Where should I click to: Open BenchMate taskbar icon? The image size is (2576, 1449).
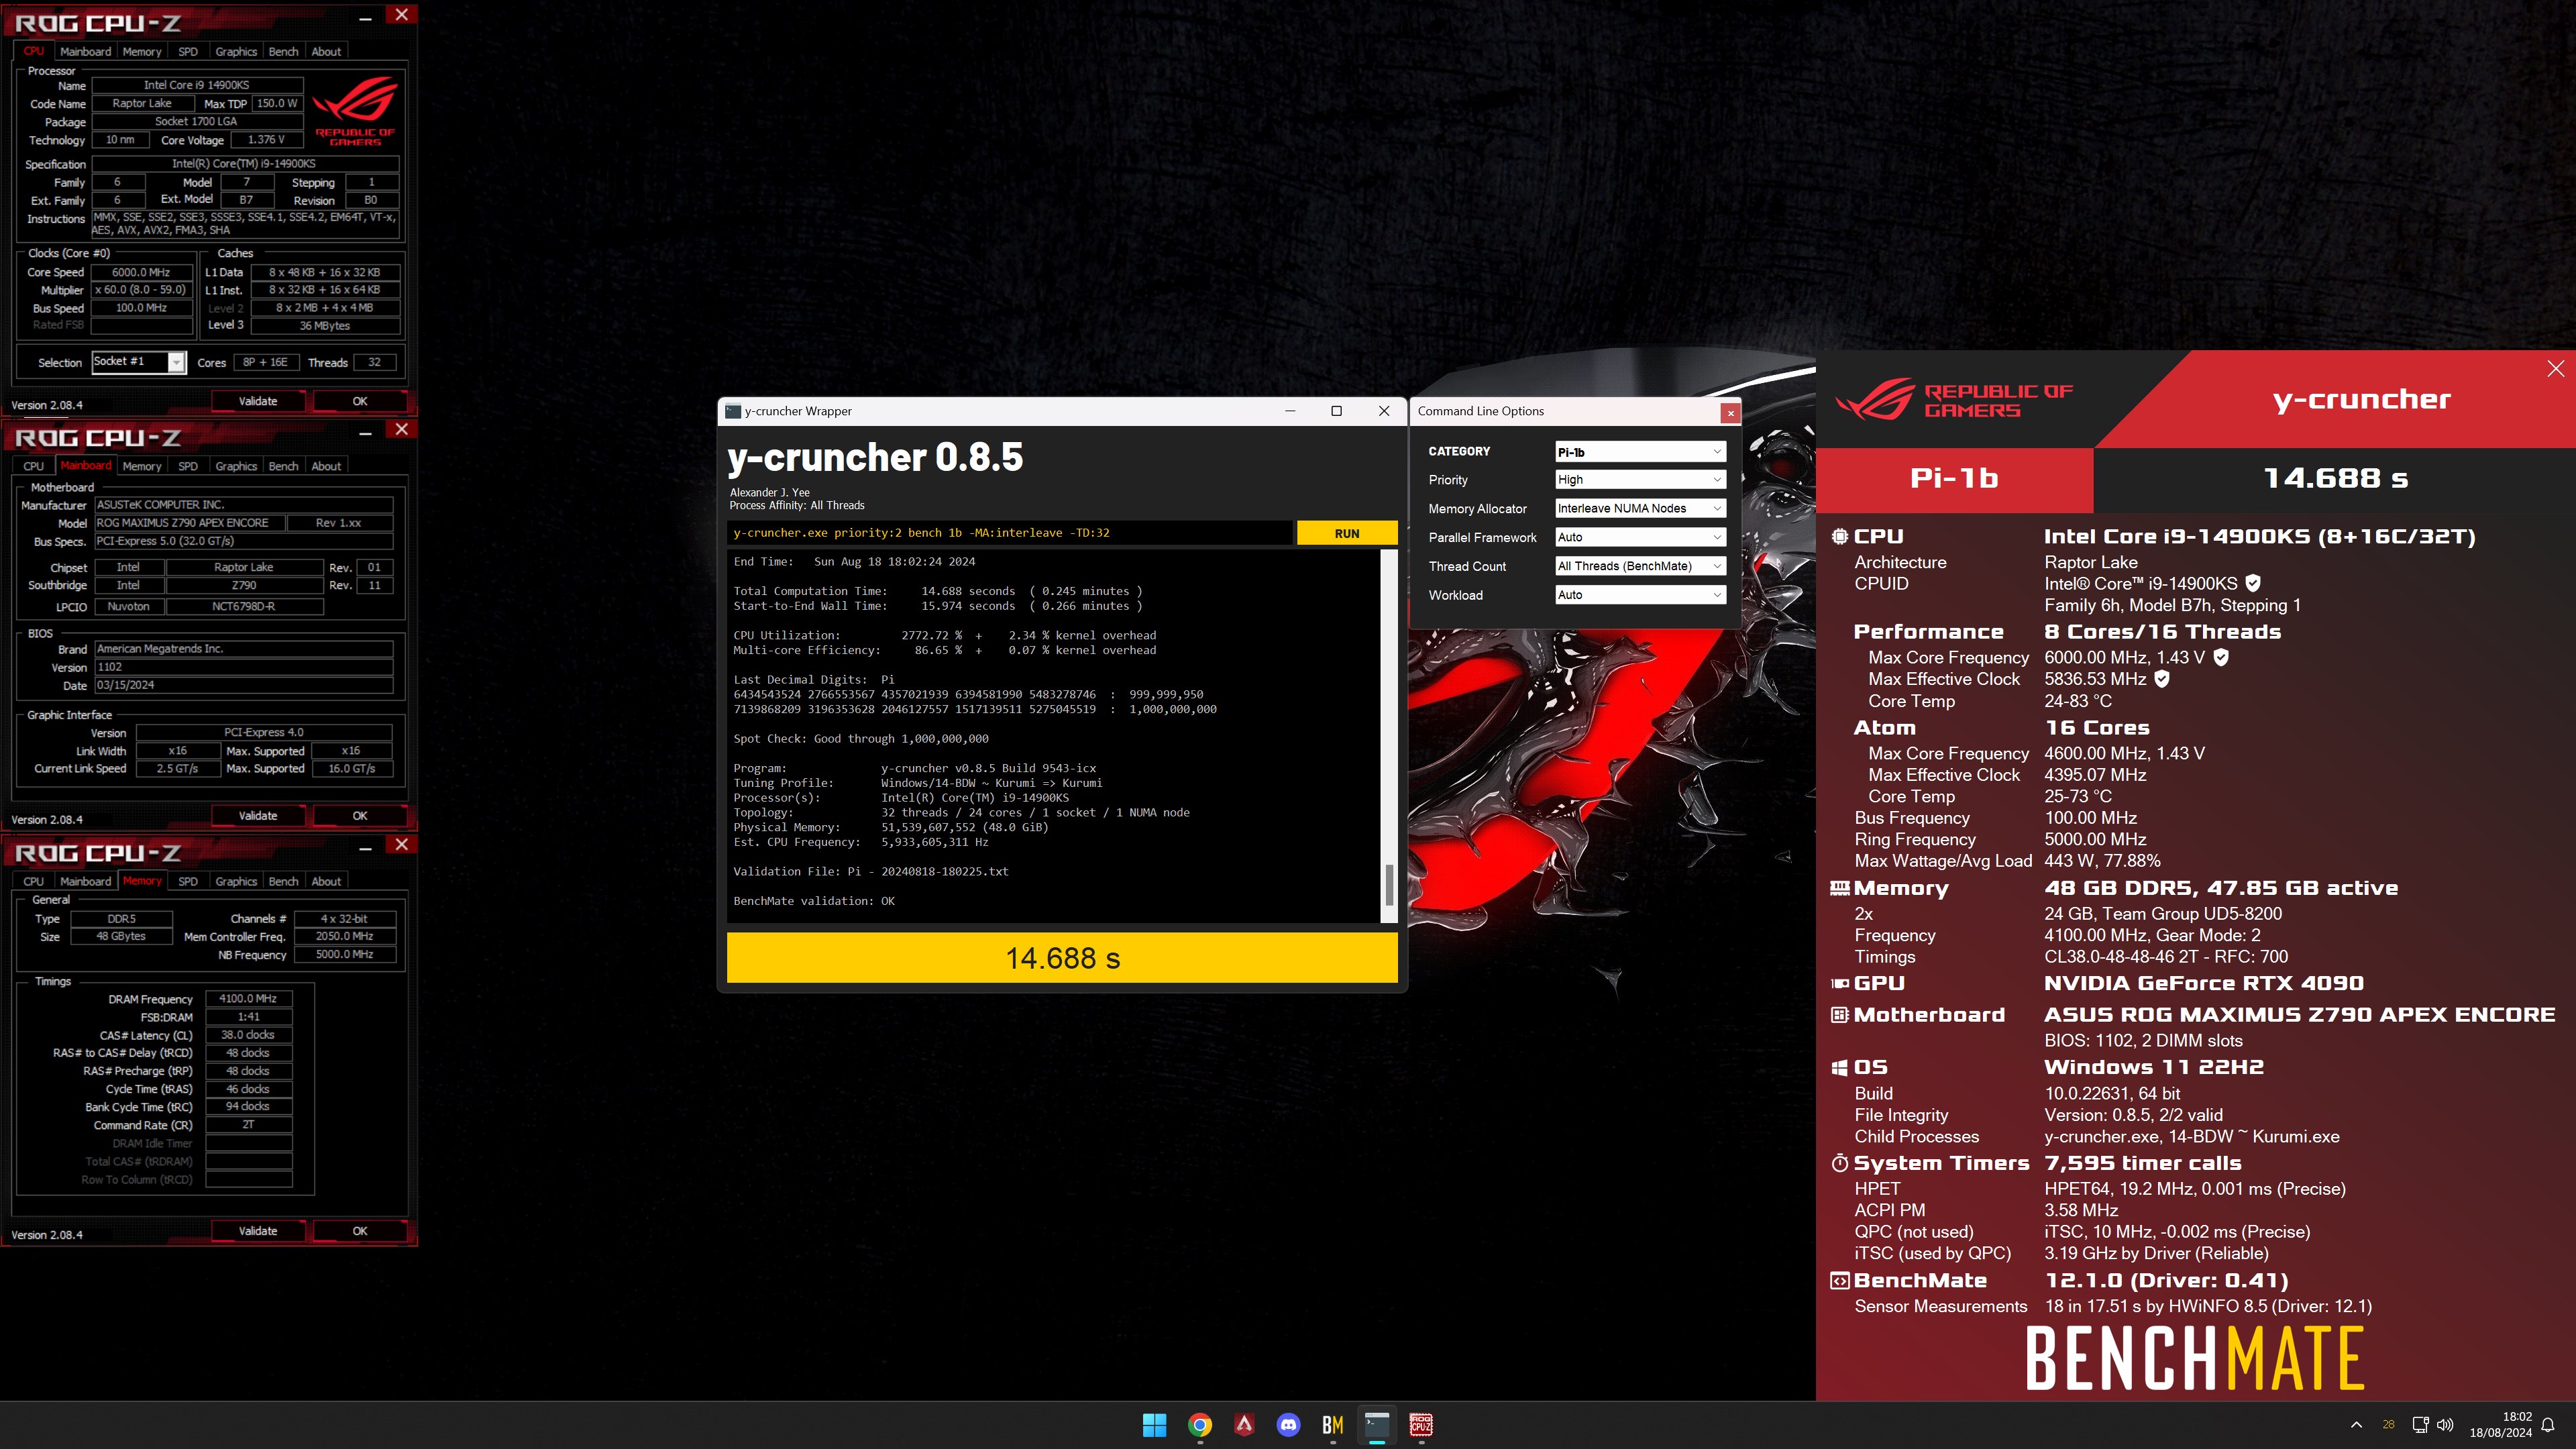click(1333, 1425)
